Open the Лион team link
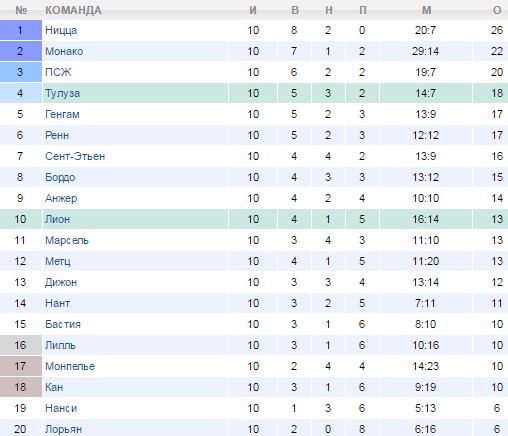 coord(57,219)
